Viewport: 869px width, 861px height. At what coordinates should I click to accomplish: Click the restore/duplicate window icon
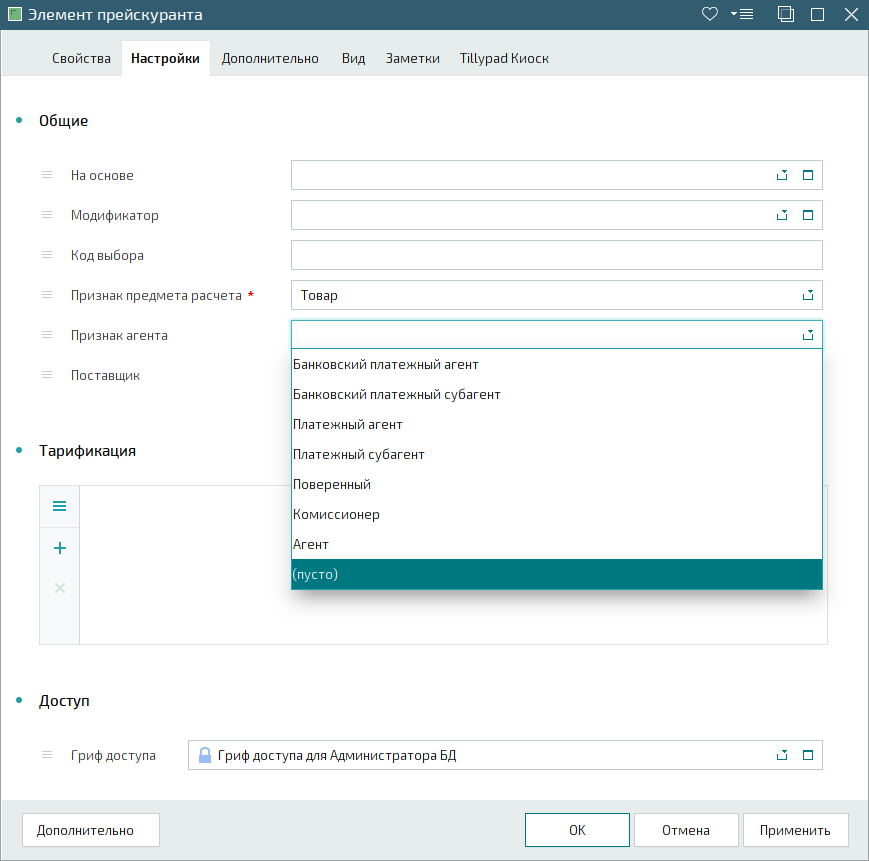[785, 14]
